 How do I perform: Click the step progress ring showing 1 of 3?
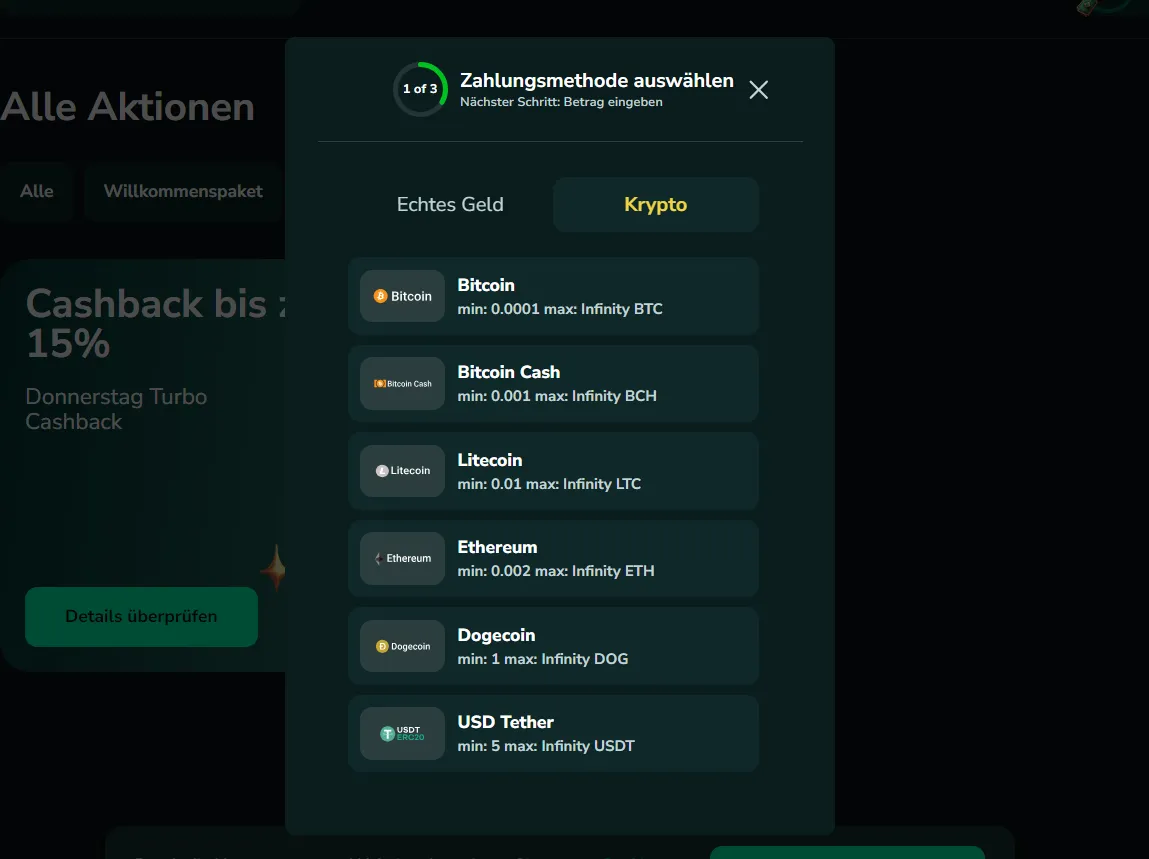420,89
